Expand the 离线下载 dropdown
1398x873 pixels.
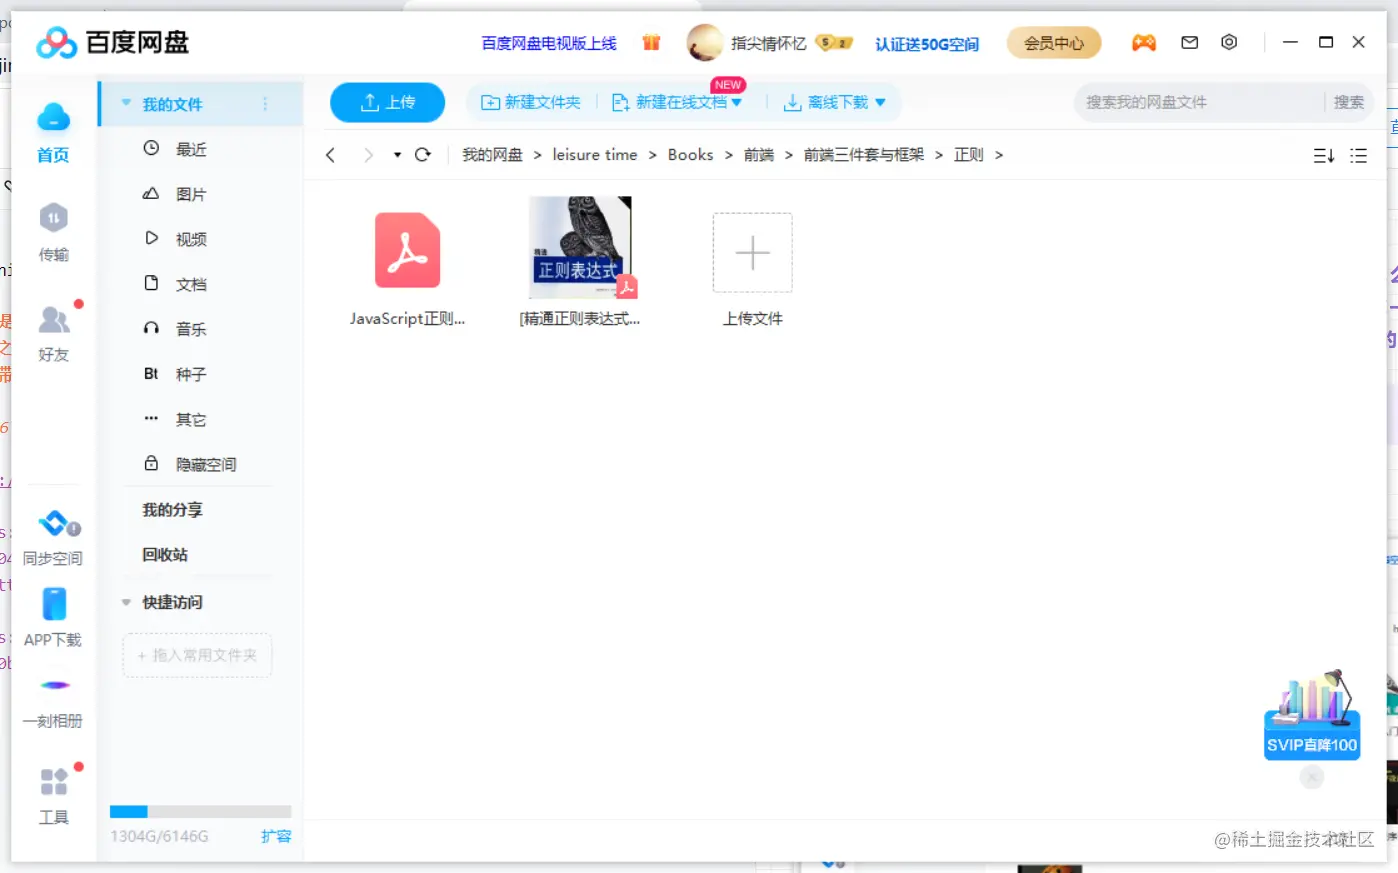pos(880,102)
